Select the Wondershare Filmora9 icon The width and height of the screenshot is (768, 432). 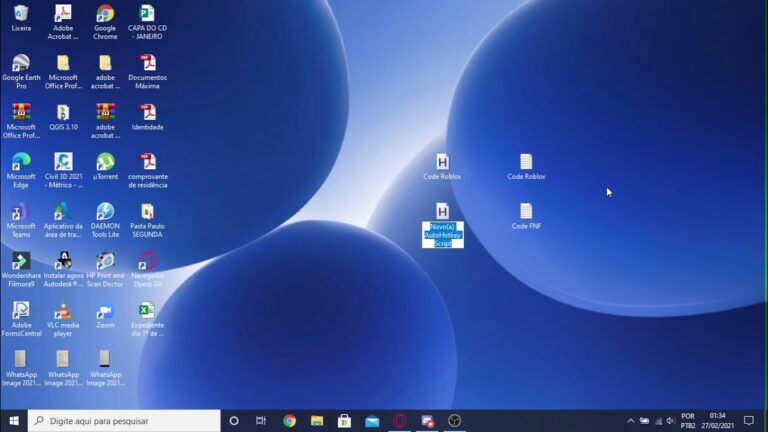(21, 261)
